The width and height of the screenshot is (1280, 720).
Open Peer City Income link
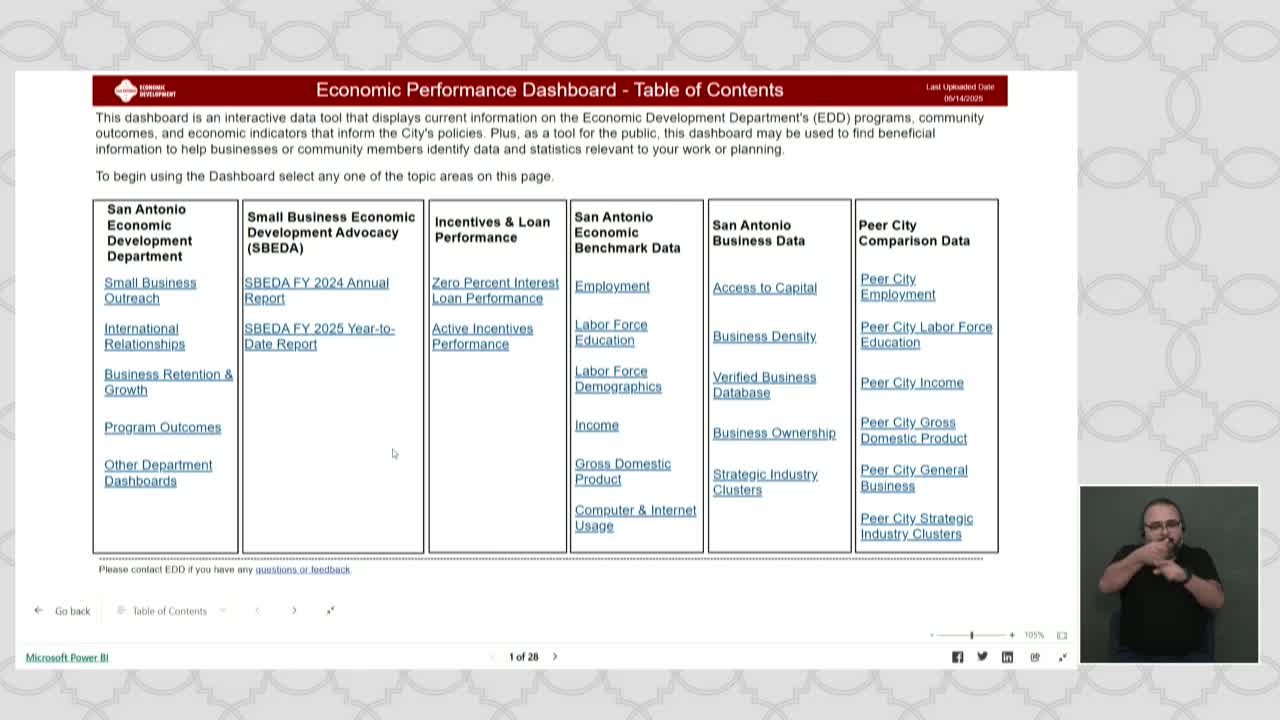pyautogui.click(x=912, y=383)
